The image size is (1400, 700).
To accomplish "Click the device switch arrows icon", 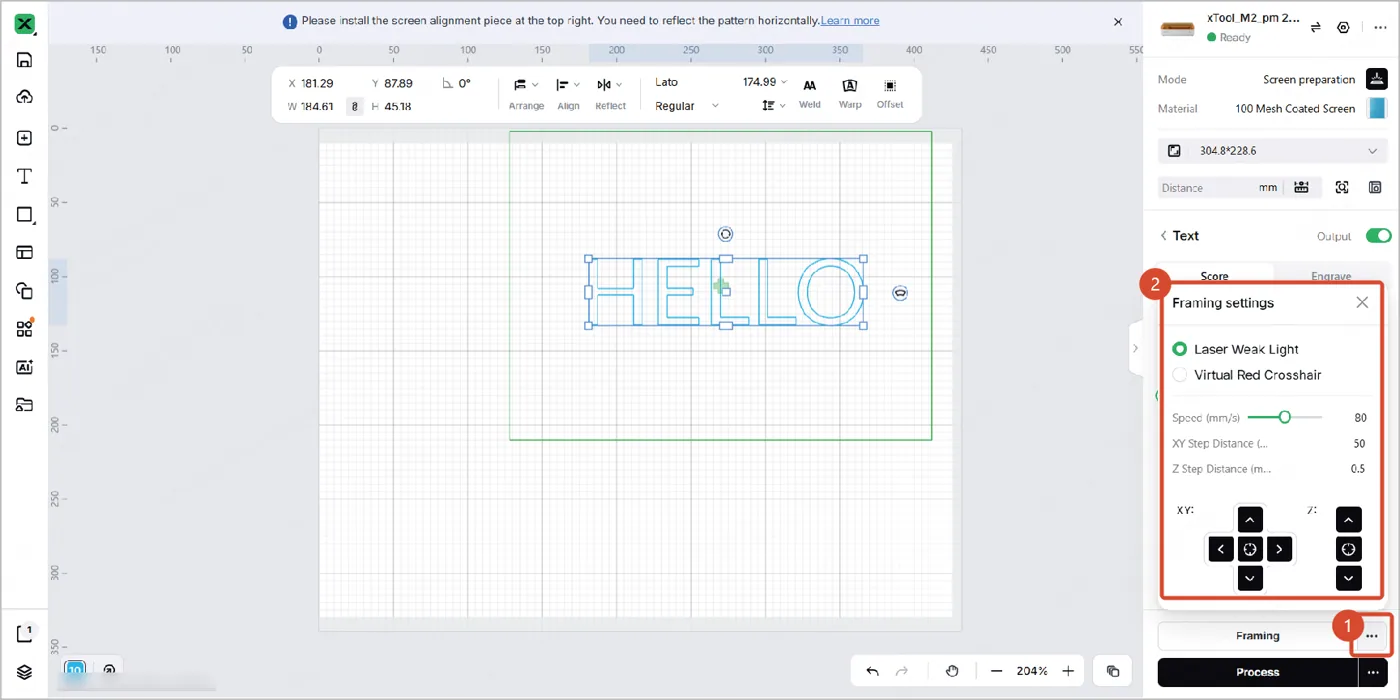I will (x=1316, y=27).
